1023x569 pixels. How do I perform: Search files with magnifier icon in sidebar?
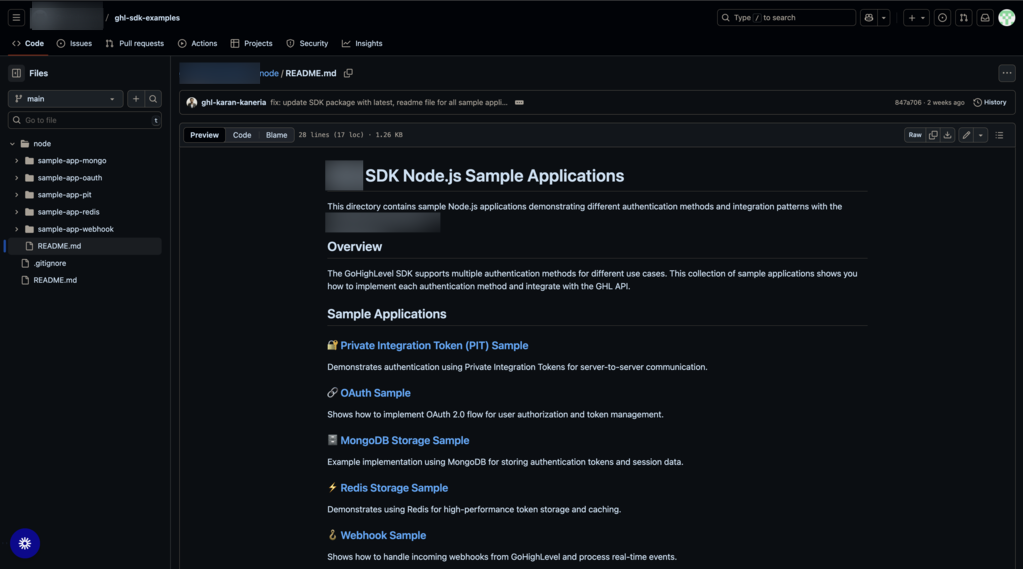(x=153, y=99)
